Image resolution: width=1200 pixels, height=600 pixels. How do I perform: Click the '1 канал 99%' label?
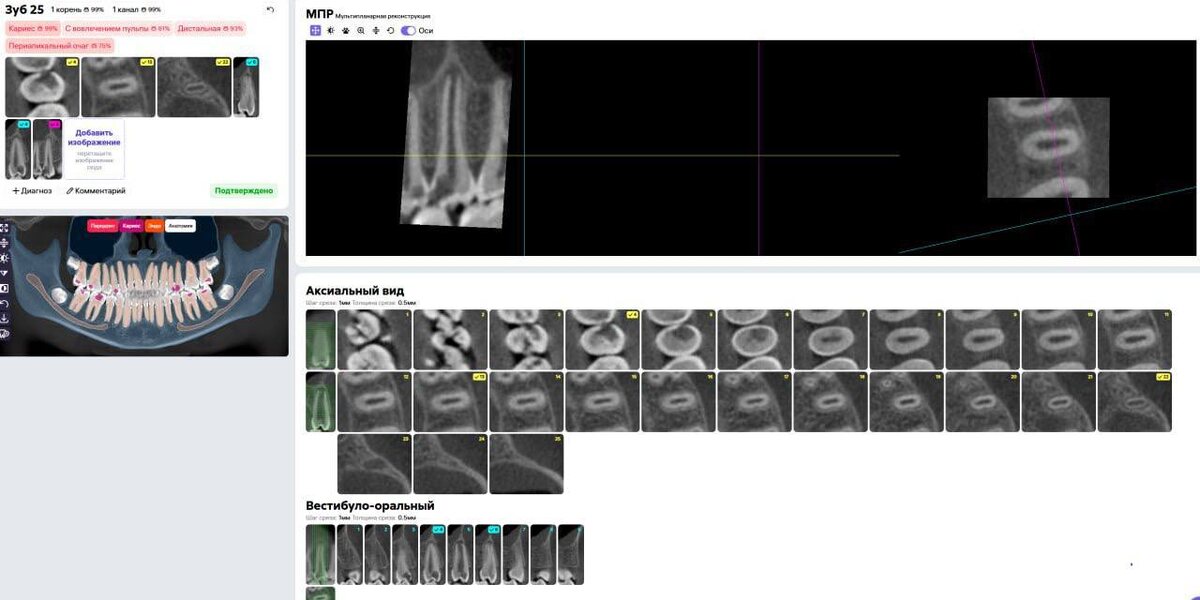137,10
